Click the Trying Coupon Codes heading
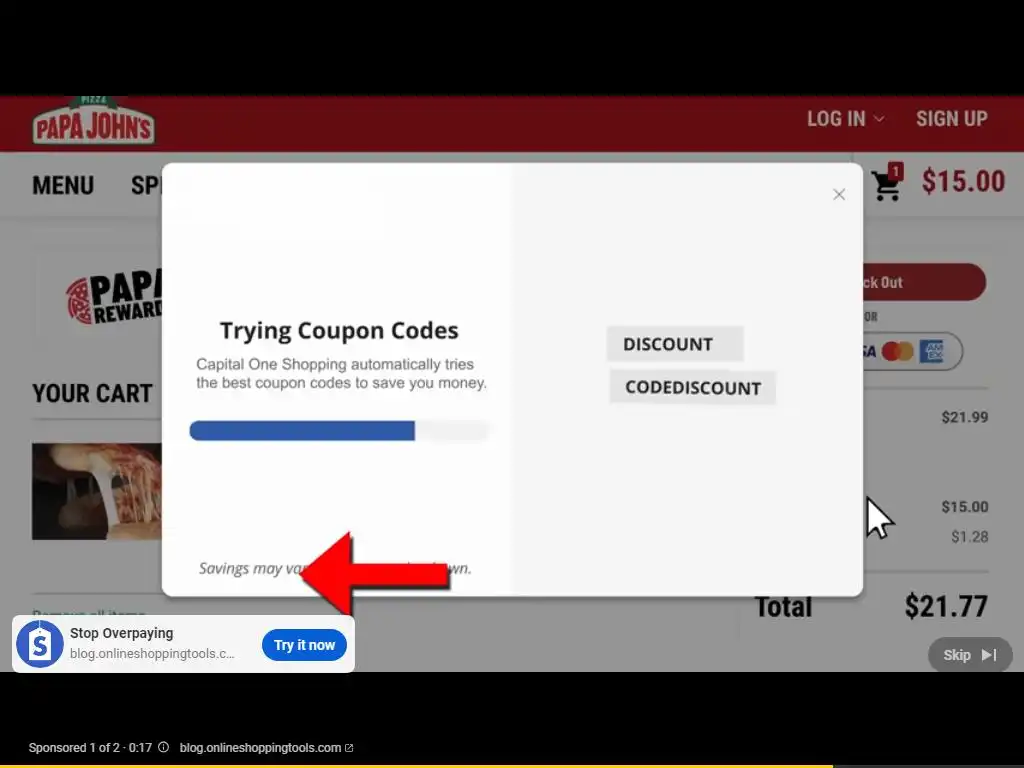This screenshot has height=768, width=1024. click(339, 331)
